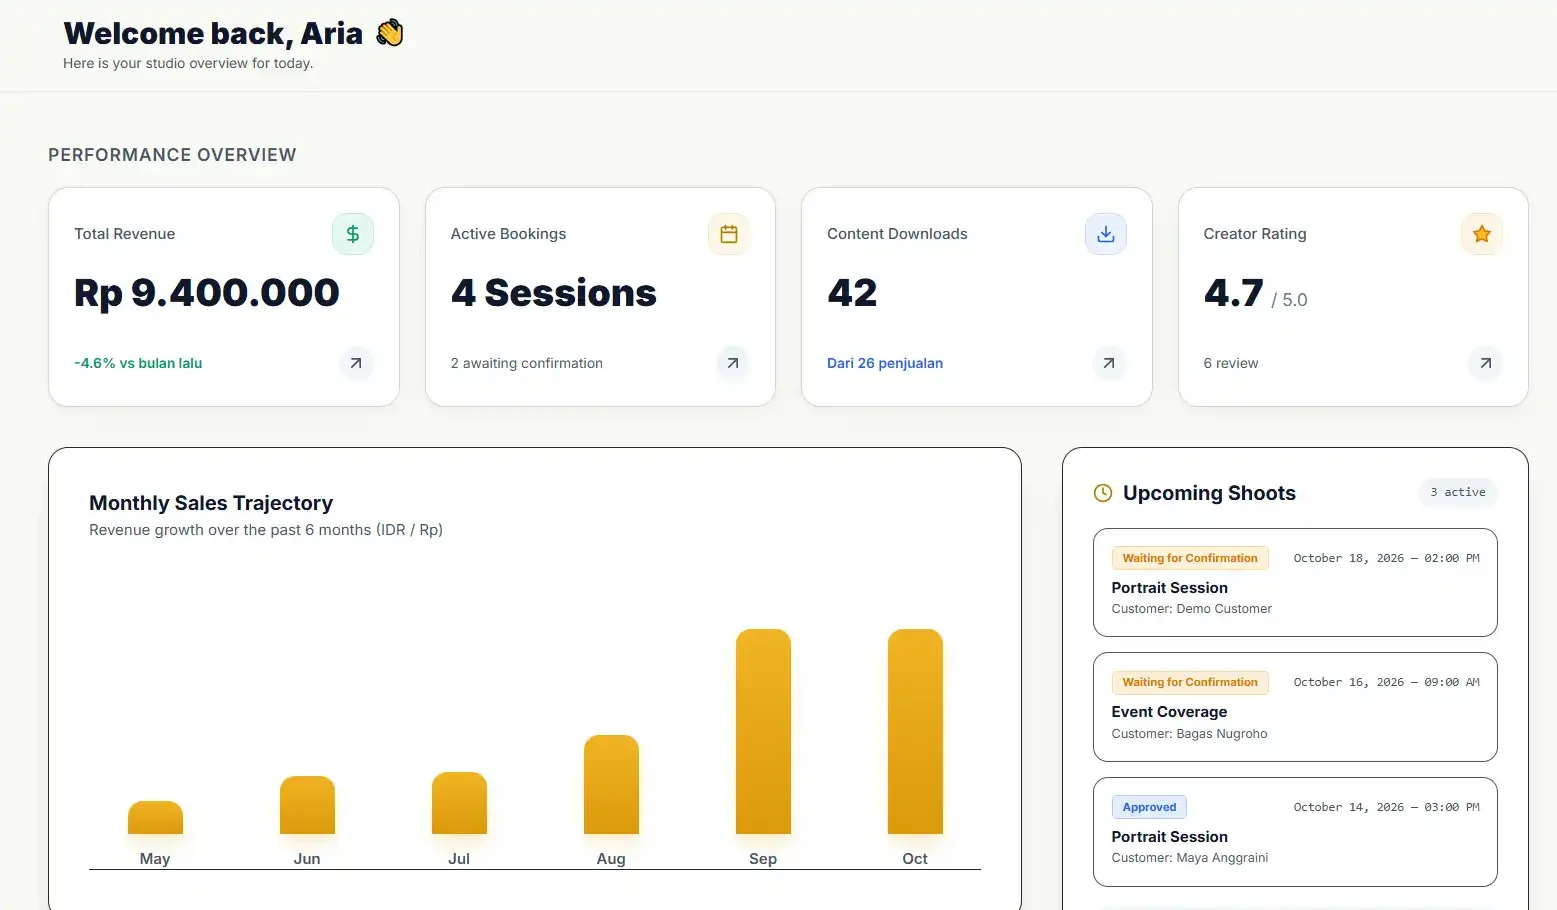Image resolution: width=1557 pixels, height=910 pixels.
Task: Click the Dari 26 penjualan link
Action: pyautogui.click(x=885, y=363)
